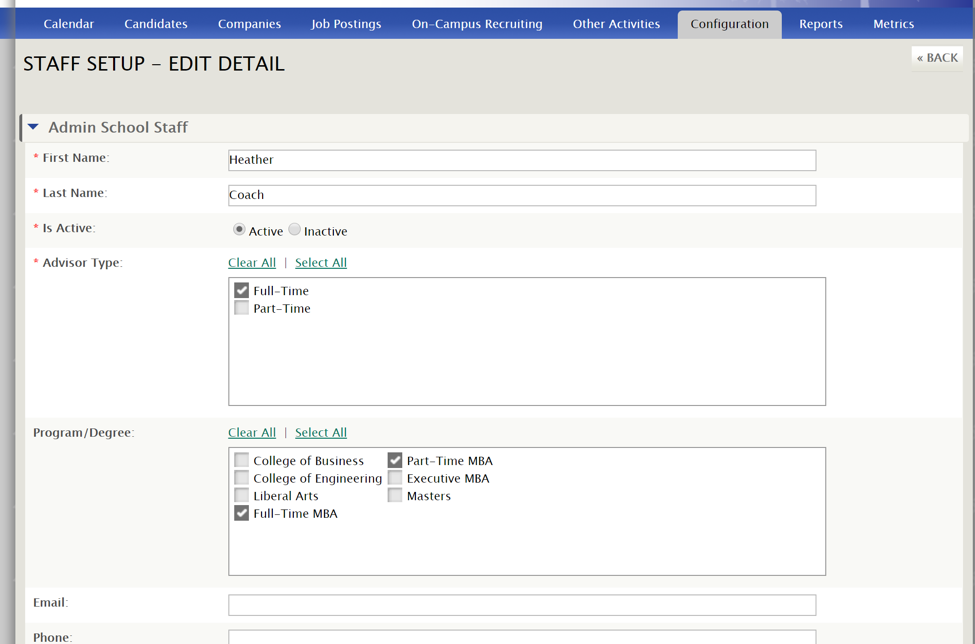Image resolution: width=975 pixels, height=644 pixels.
Task: Open the Reports tab
Action: (x=821, y=24)
